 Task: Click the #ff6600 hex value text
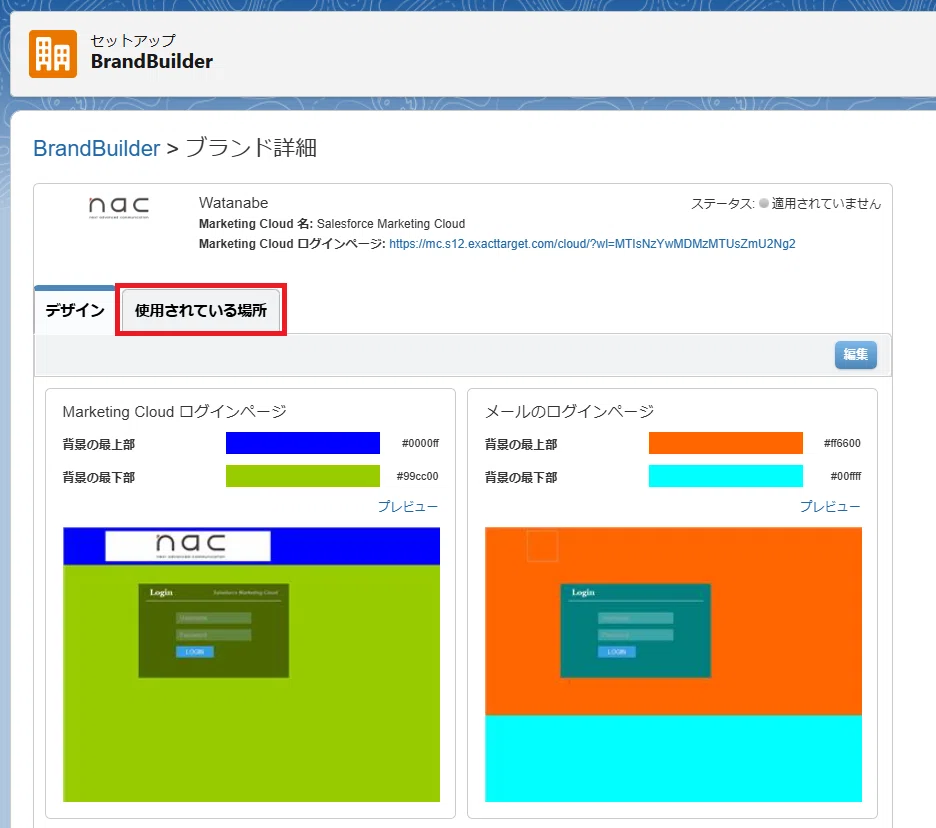coord(842,443)
